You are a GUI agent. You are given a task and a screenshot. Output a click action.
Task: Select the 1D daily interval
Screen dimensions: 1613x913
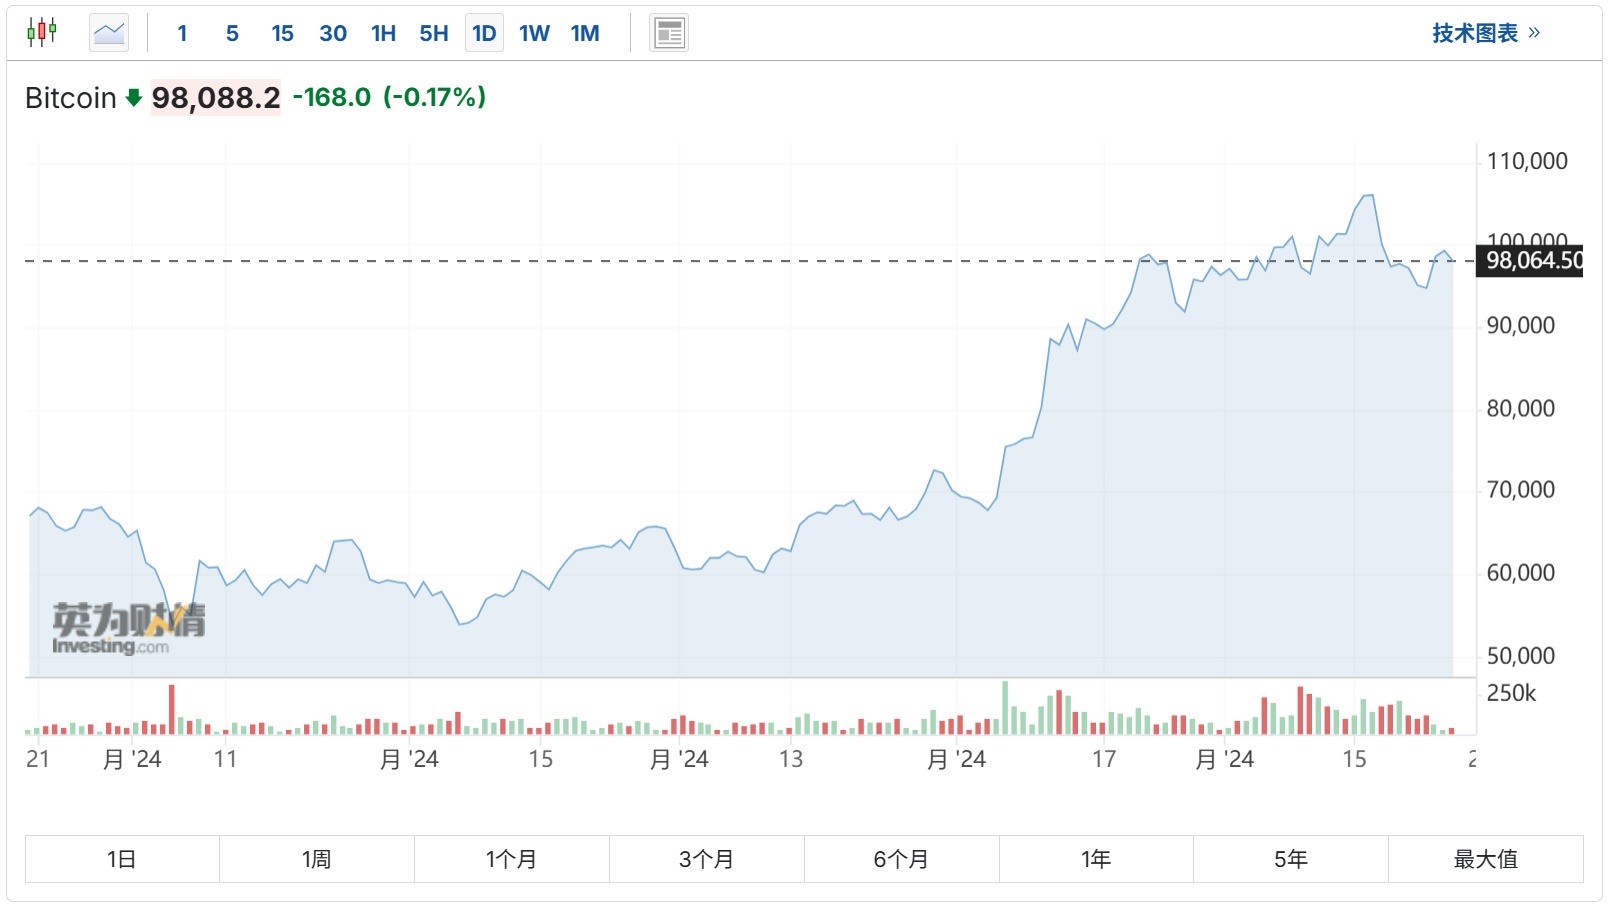[484, 33]
